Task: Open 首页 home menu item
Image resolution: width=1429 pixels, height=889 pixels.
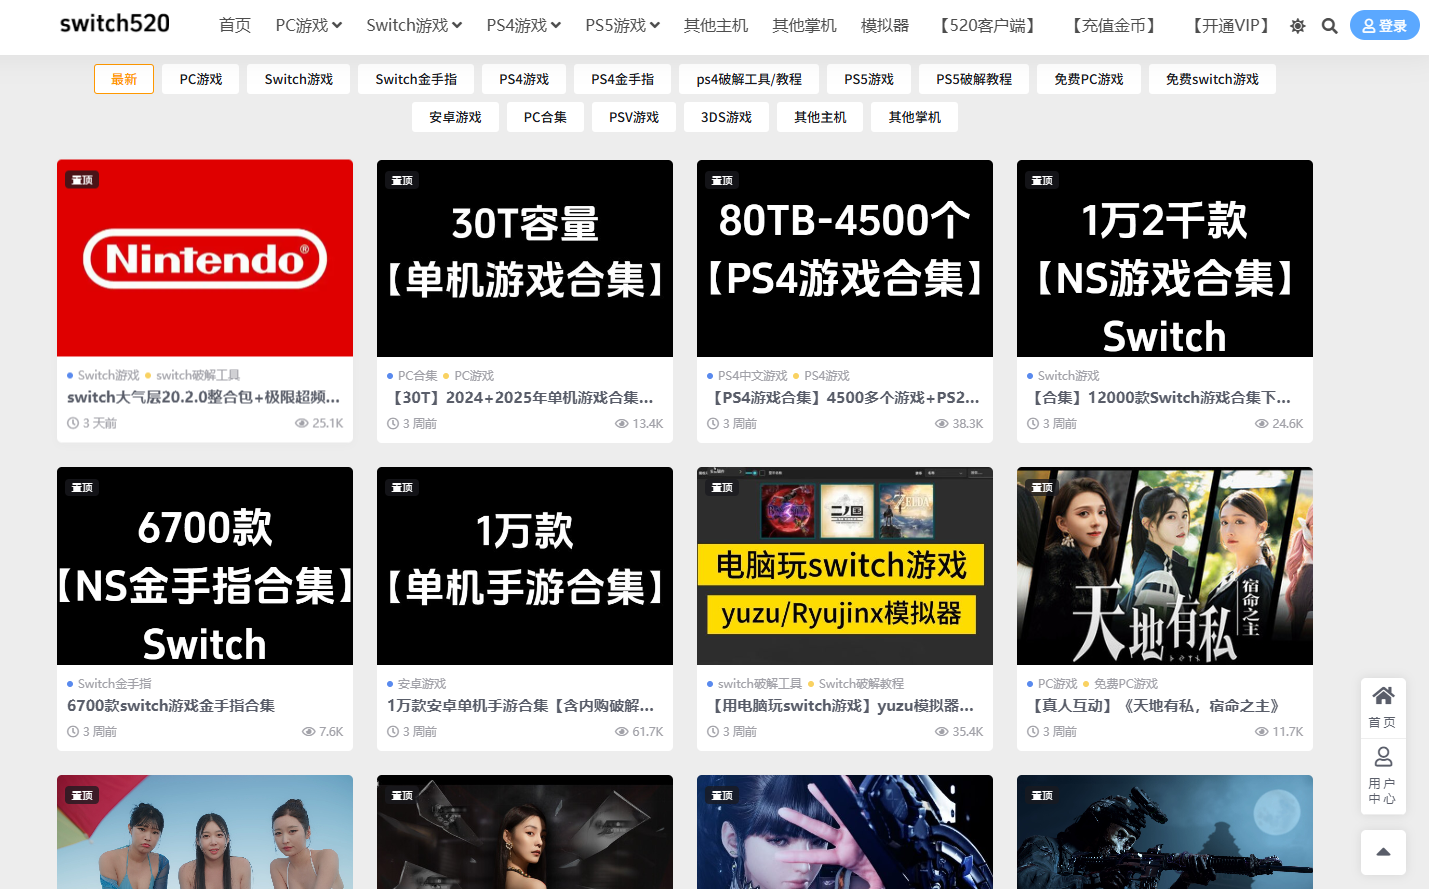Action: [x=235, y=25]
